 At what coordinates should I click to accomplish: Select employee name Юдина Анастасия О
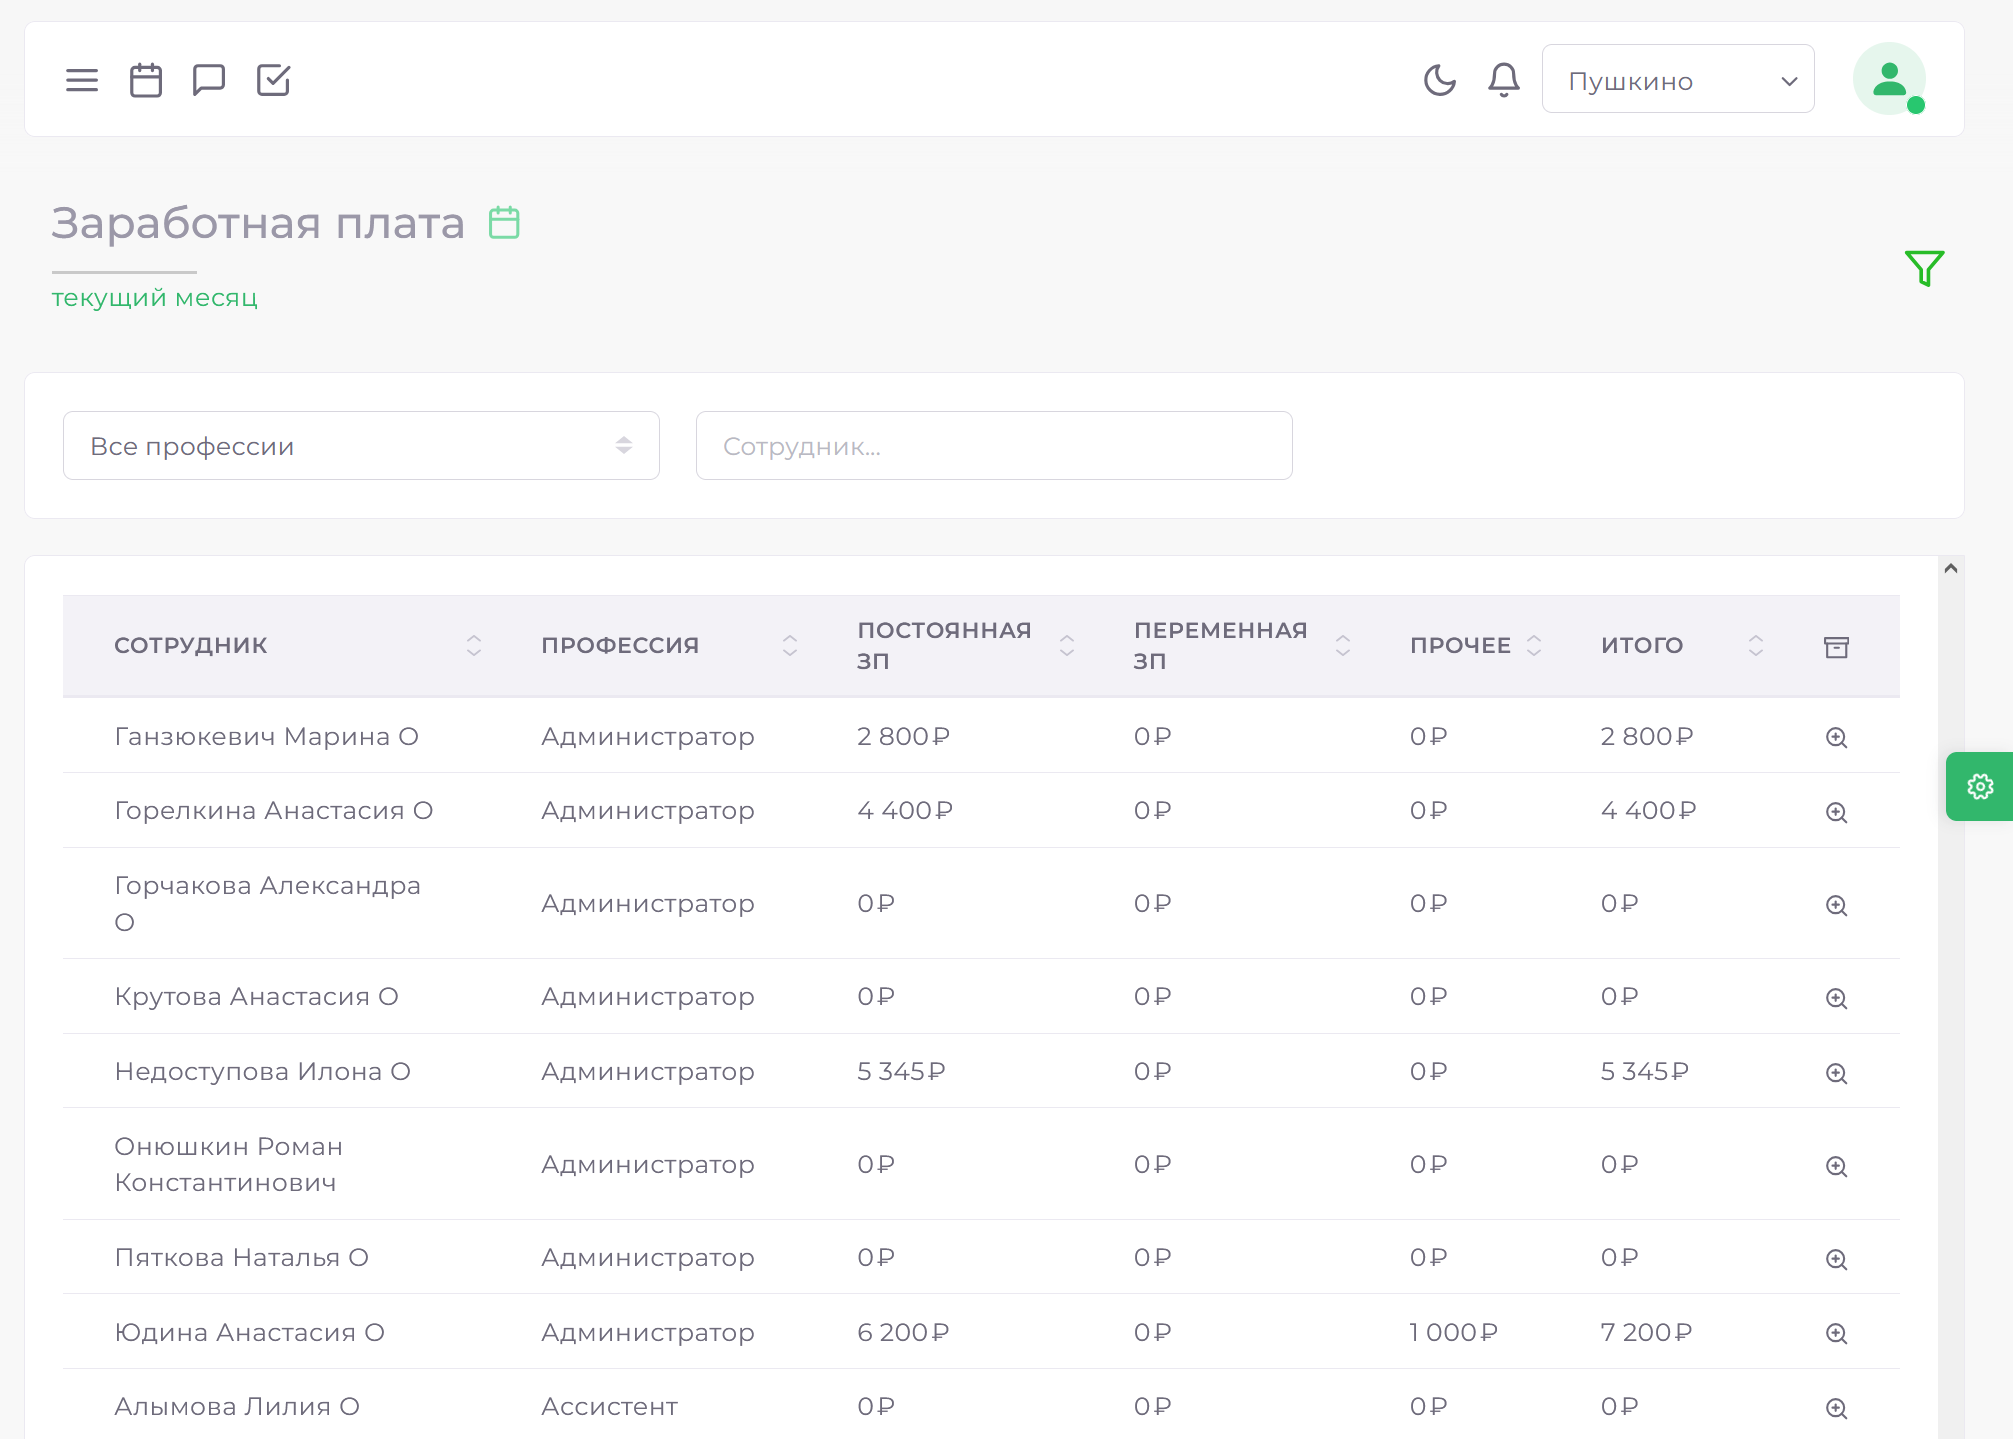click(250, 1333)
